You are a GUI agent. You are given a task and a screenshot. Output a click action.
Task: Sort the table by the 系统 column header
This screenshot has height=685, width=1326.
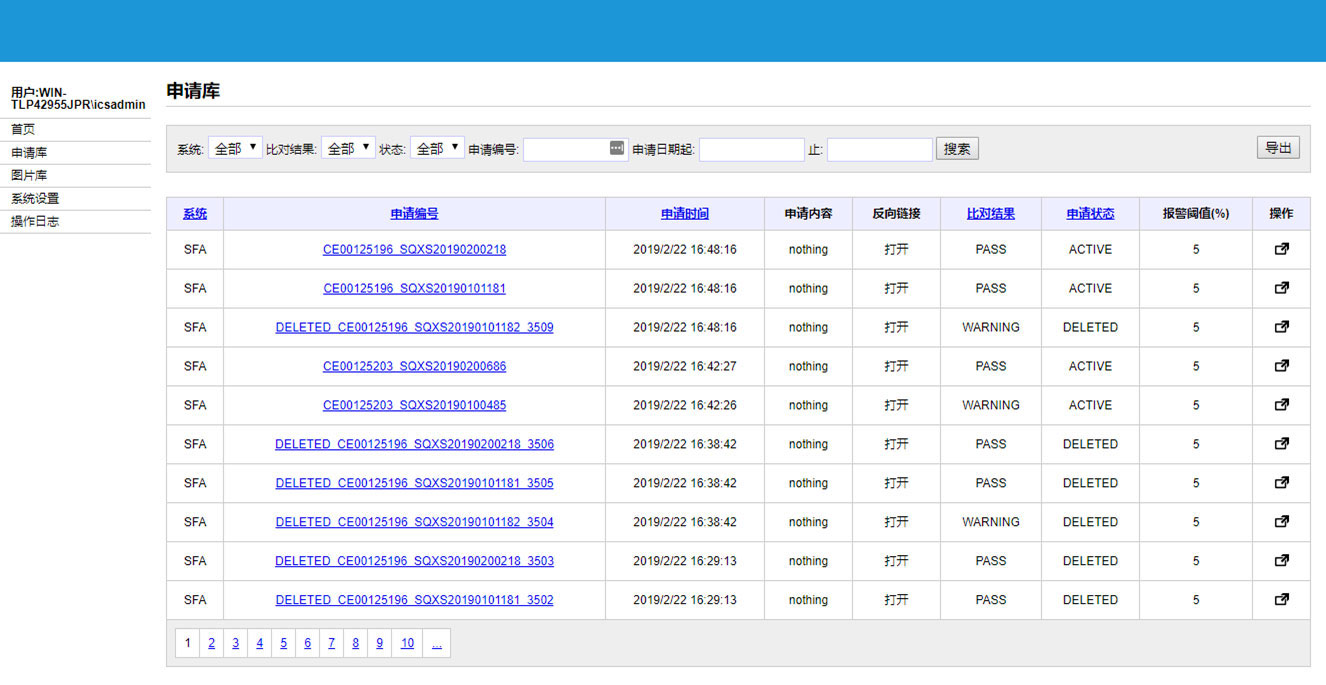click(x=195, y=214)
